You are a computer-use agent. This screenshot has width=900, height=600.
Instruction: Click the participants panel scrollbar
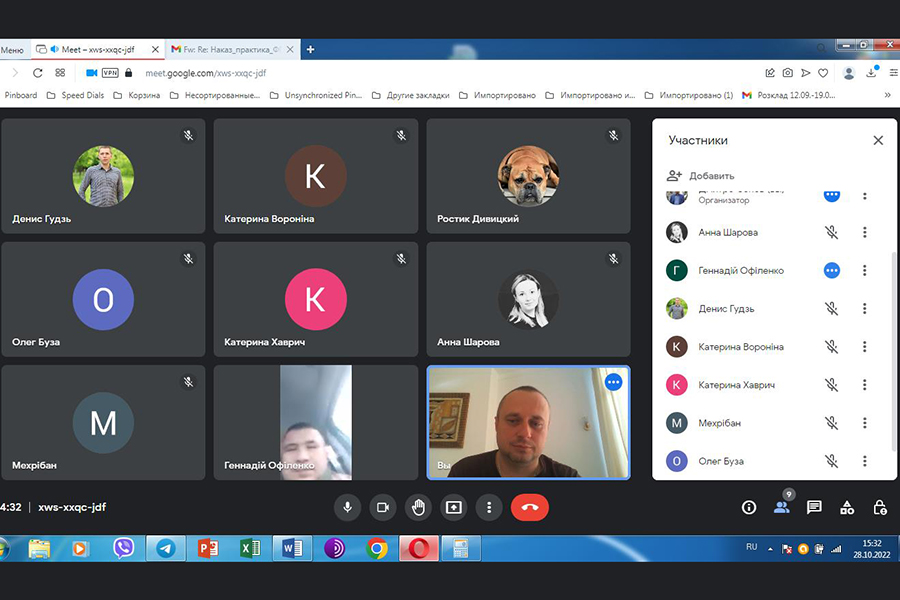point(893,350)
